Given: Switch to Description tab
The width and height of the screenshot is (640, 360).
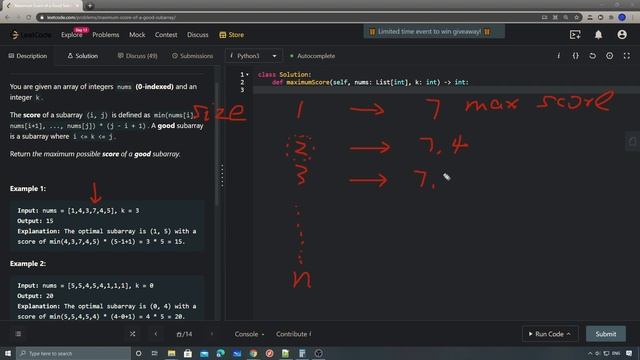Looking at the screenshot, I should pos(28,56).
